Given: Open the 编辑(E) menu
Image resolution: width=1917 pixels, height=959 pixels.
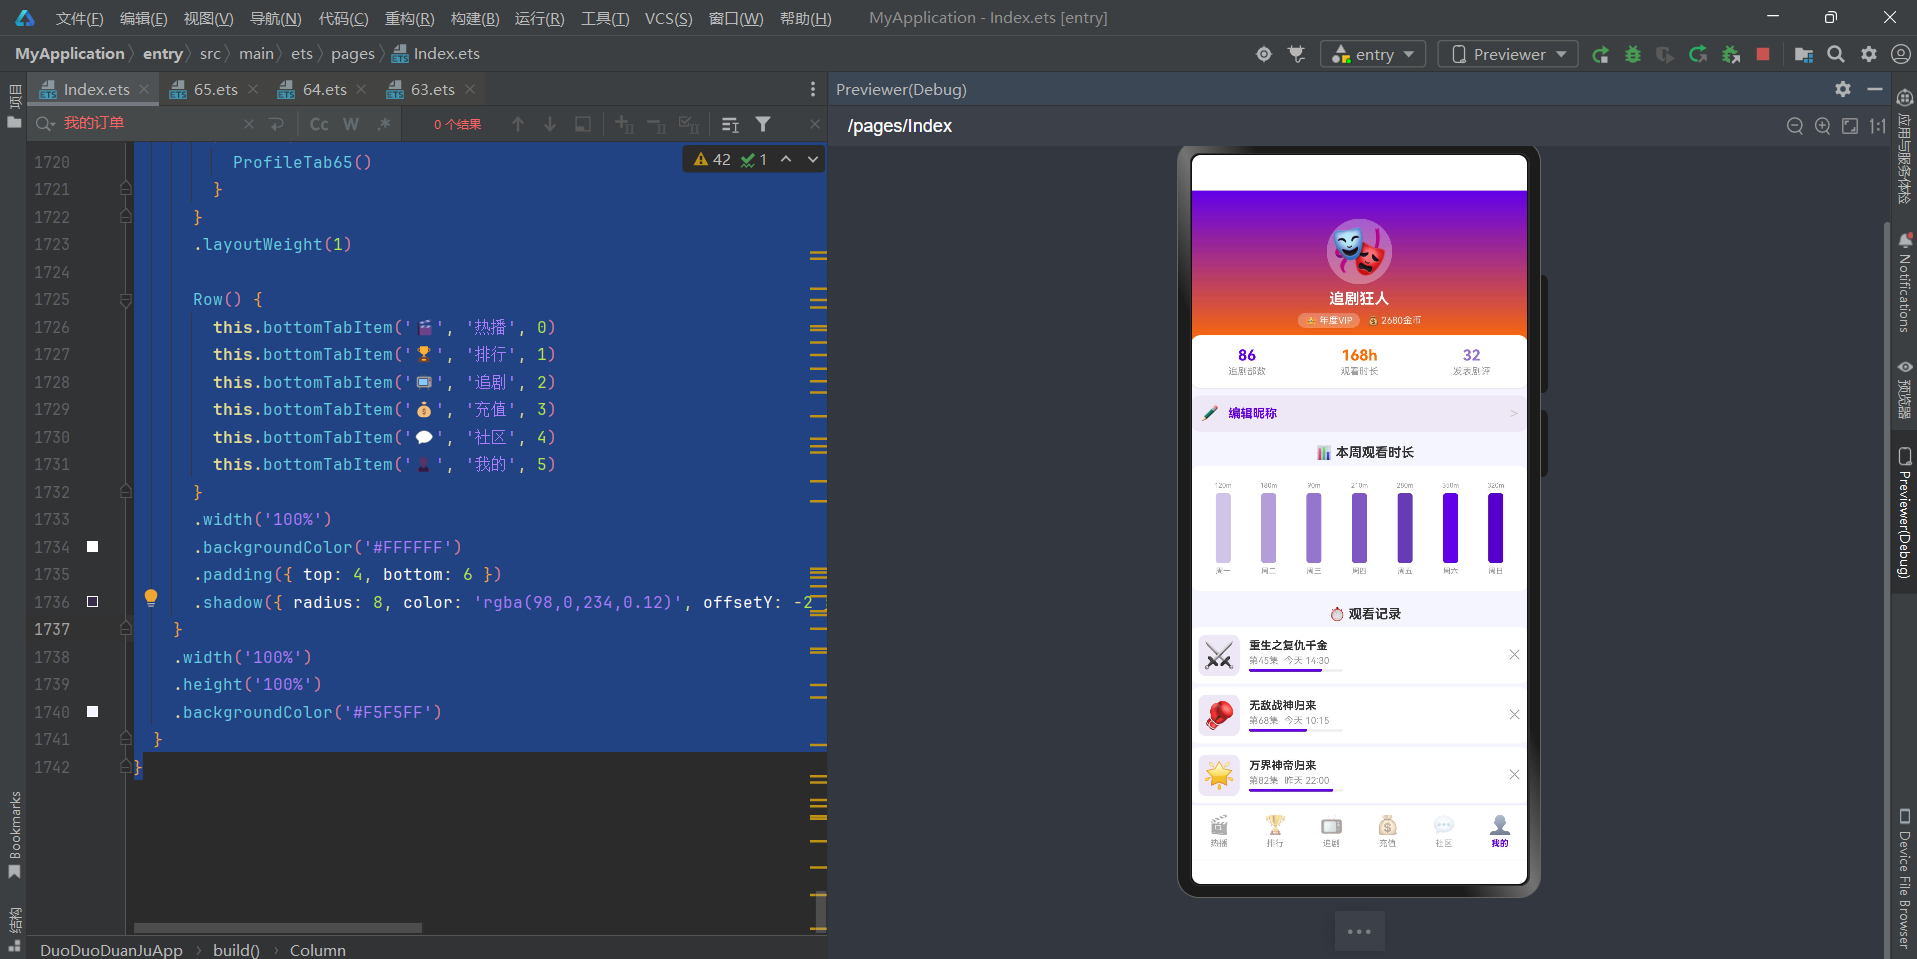Looking at the screenshot, I should click(144, 18).
